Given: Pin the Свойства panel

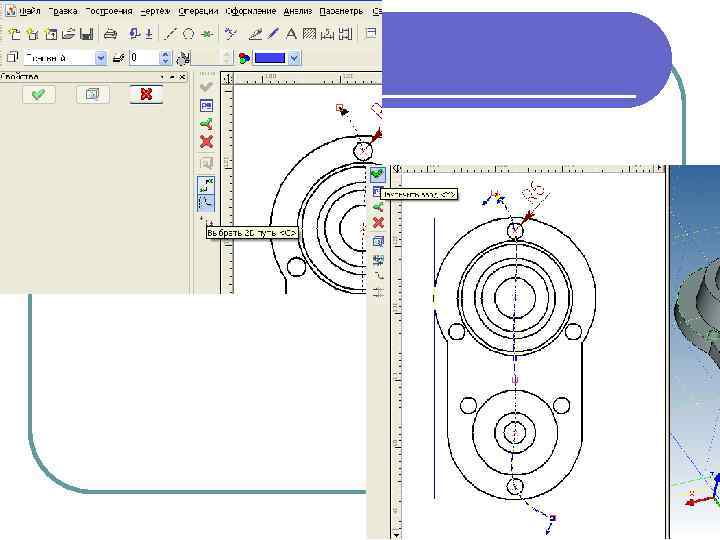Looking at the screenshot, I should (172, 77).
